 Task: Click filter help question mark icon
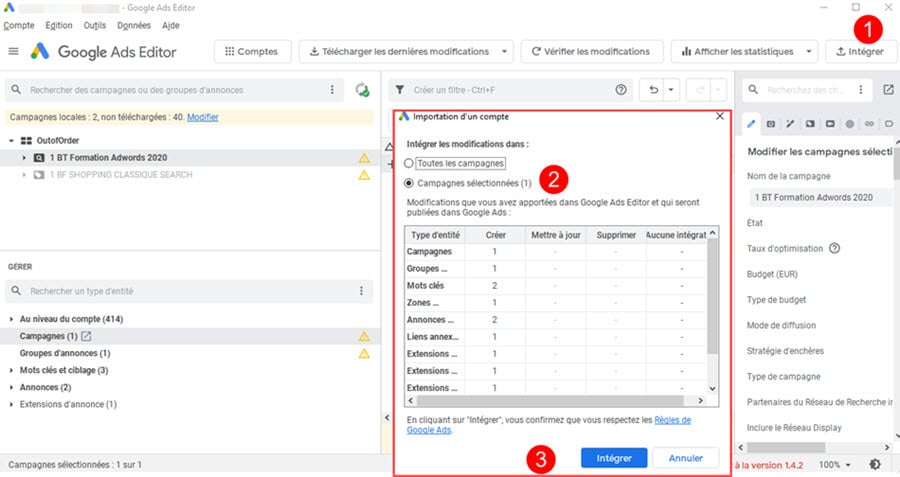(x=621, y=90)
